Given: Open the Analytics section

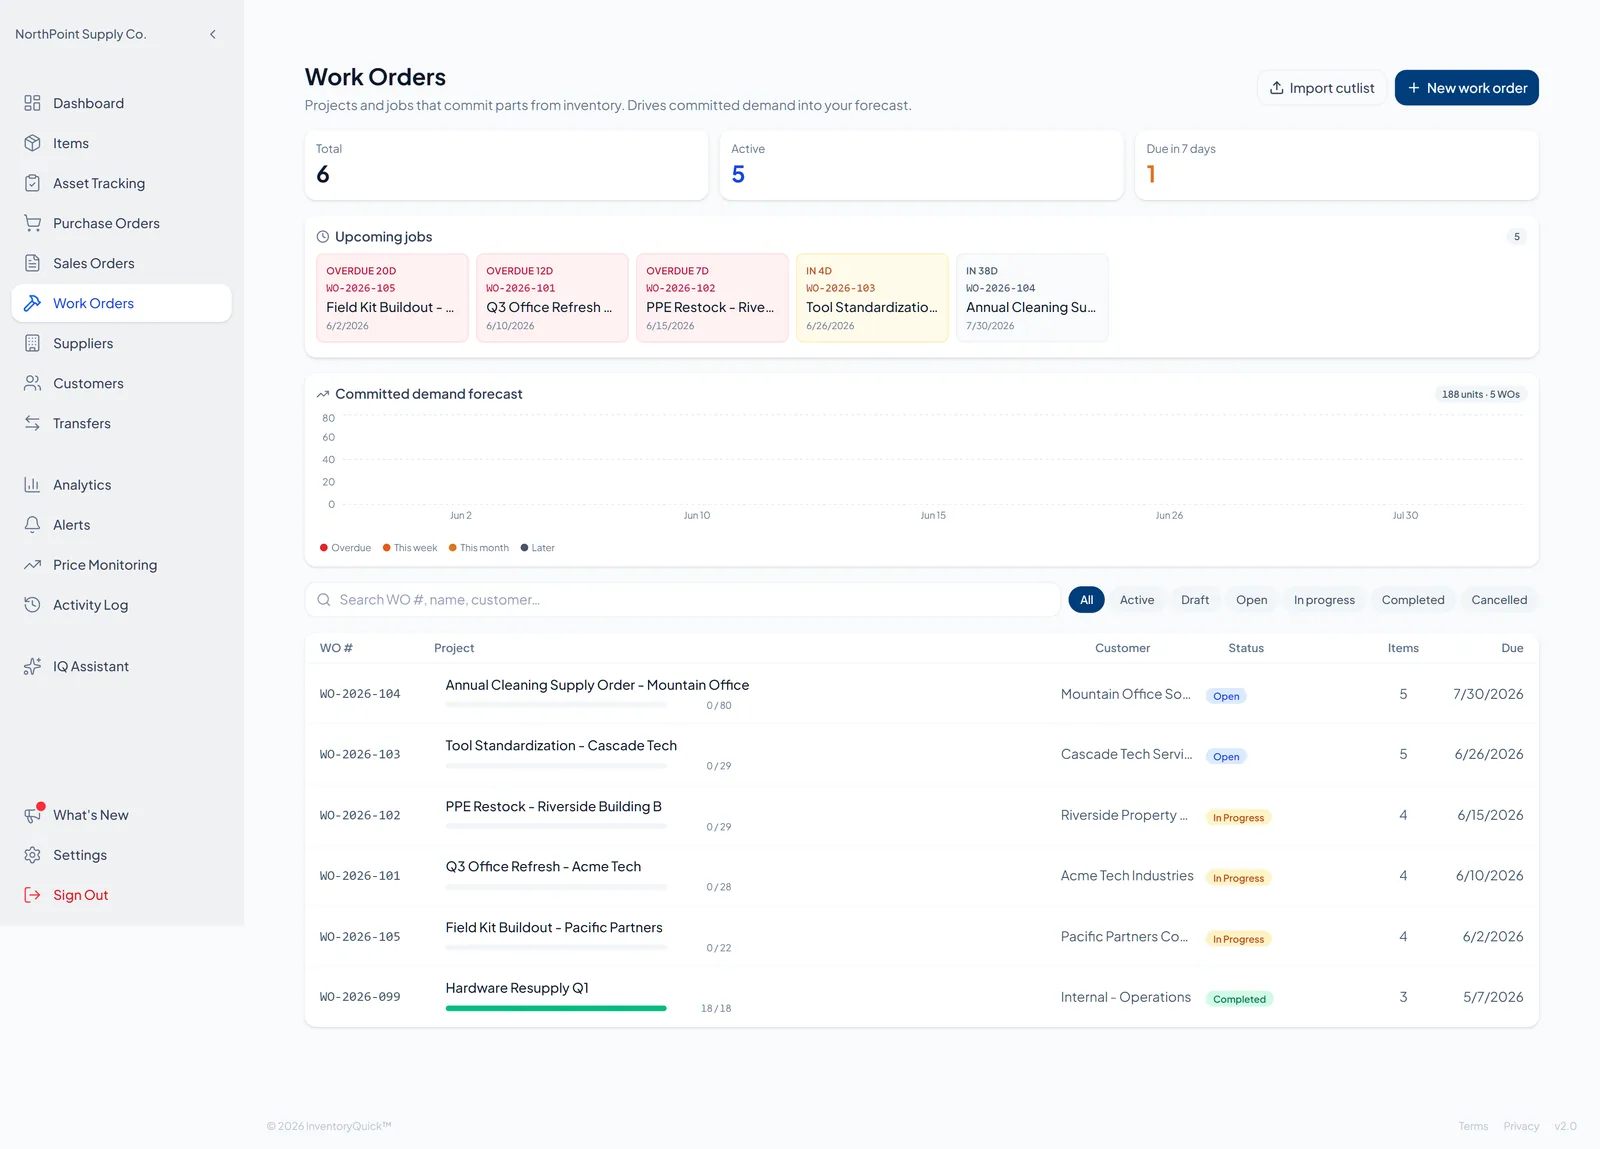Looking at the screenshot, I should pos(121,485).
